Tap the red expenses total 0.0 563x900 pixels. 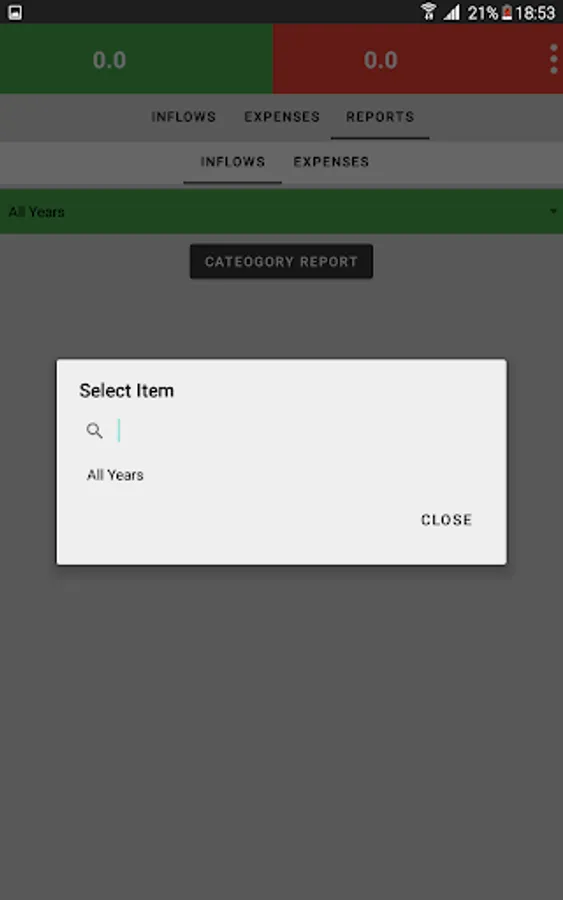[380, 60]
